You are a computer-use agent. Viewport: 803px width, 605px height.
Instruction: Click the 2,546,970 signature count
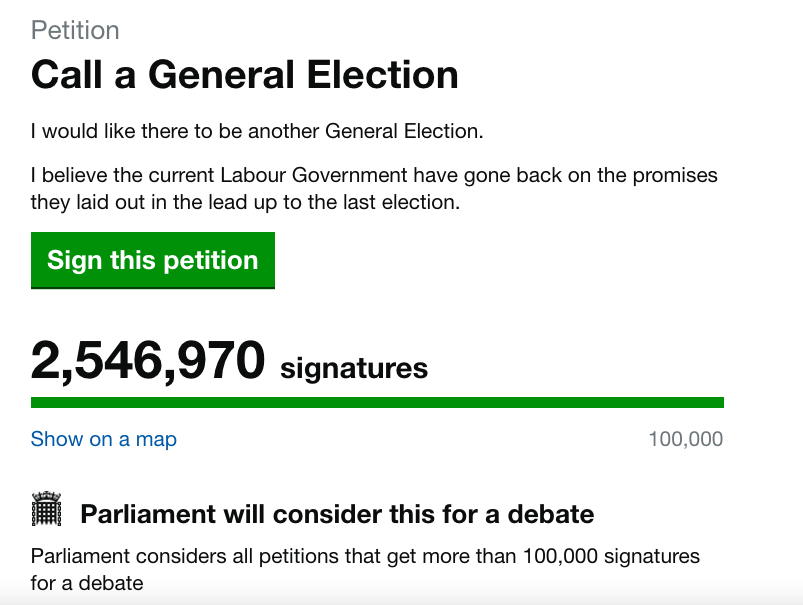[148, 361]
